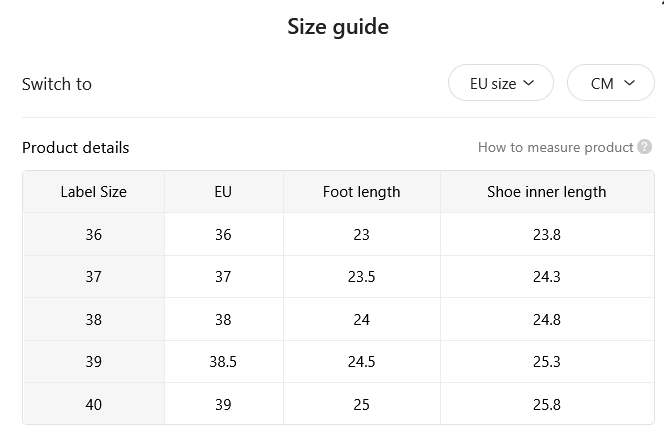The width and height of the screenshot is (664, 437).
Task: Select the Label Size 37 row cell
Action: [x=94, y=277]
